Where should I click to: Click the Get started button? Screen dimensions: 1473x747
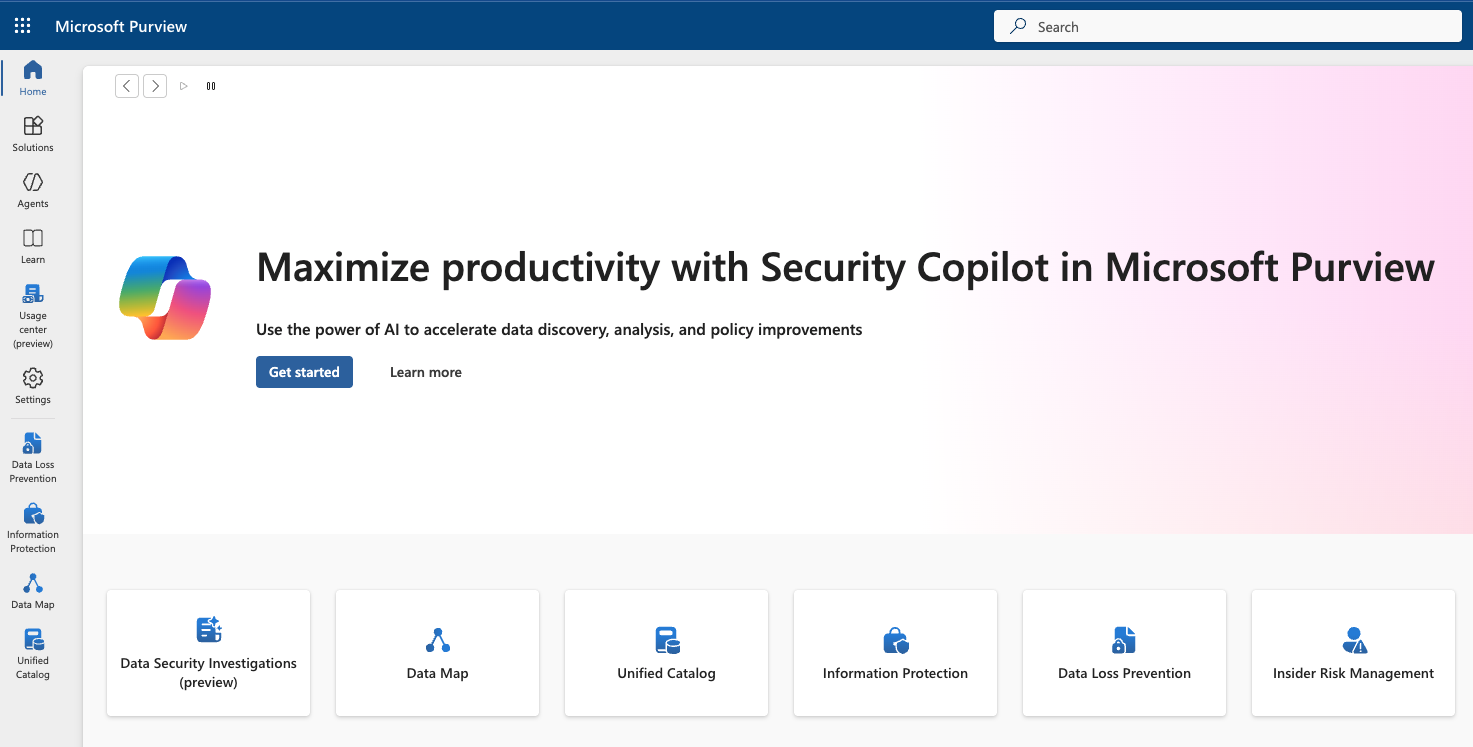point(304,372)
